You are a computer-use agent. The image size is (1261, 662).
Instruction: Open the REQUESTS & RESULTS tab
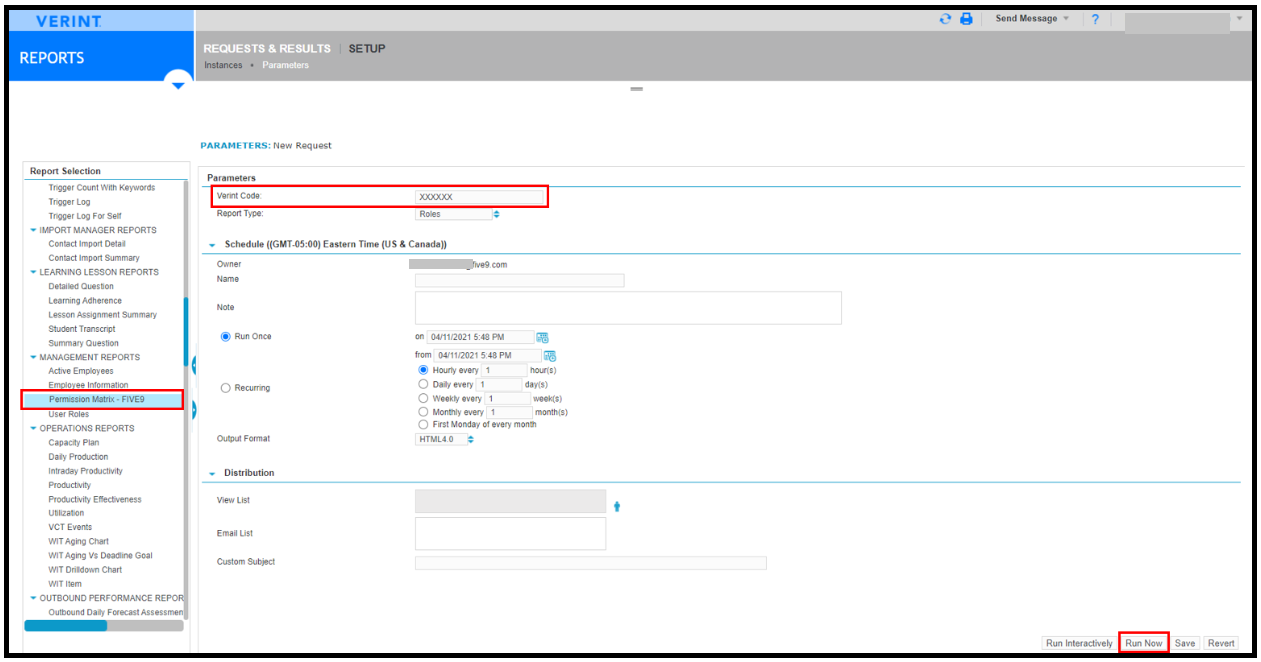[x=267, y=49]
